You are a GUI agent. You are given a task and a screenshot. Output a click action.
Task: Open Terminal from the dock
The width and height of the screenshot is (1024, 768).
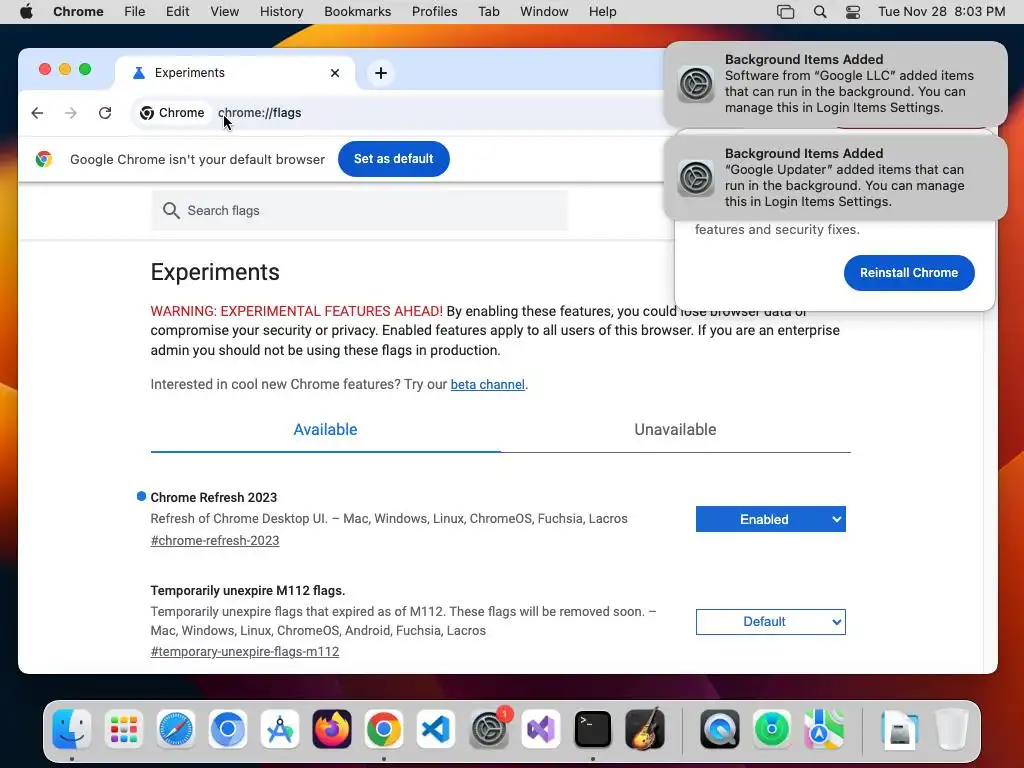[x=592, y=729]
